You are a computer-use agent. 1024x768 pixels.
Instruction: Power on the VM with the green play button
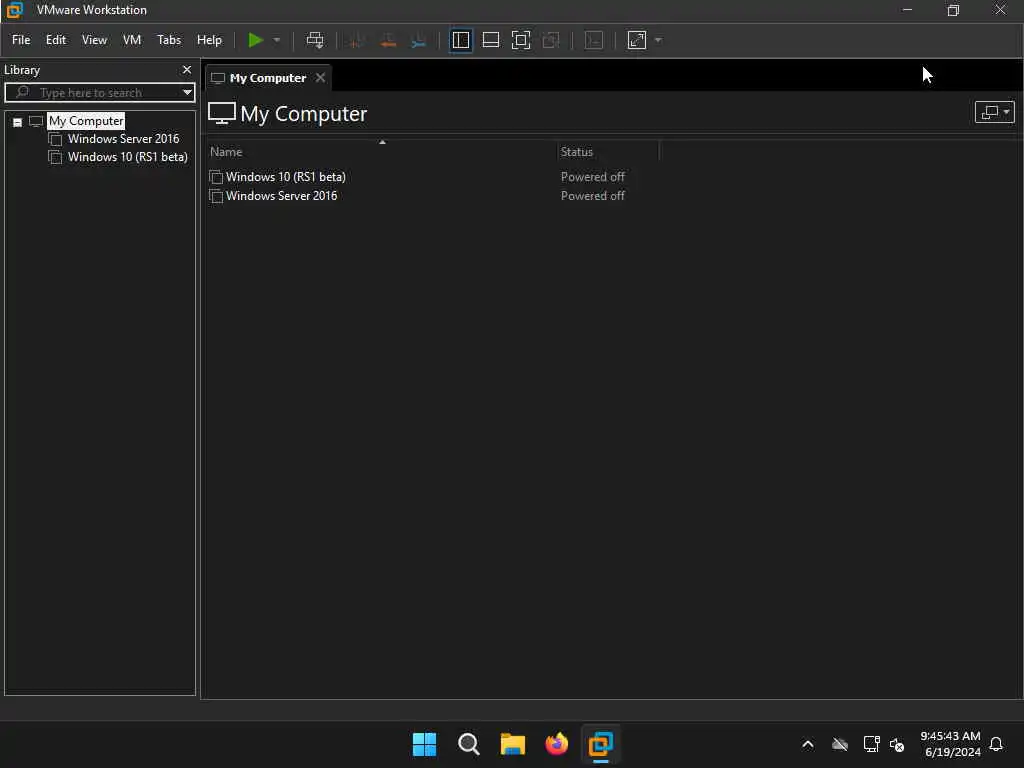(255, 40)
